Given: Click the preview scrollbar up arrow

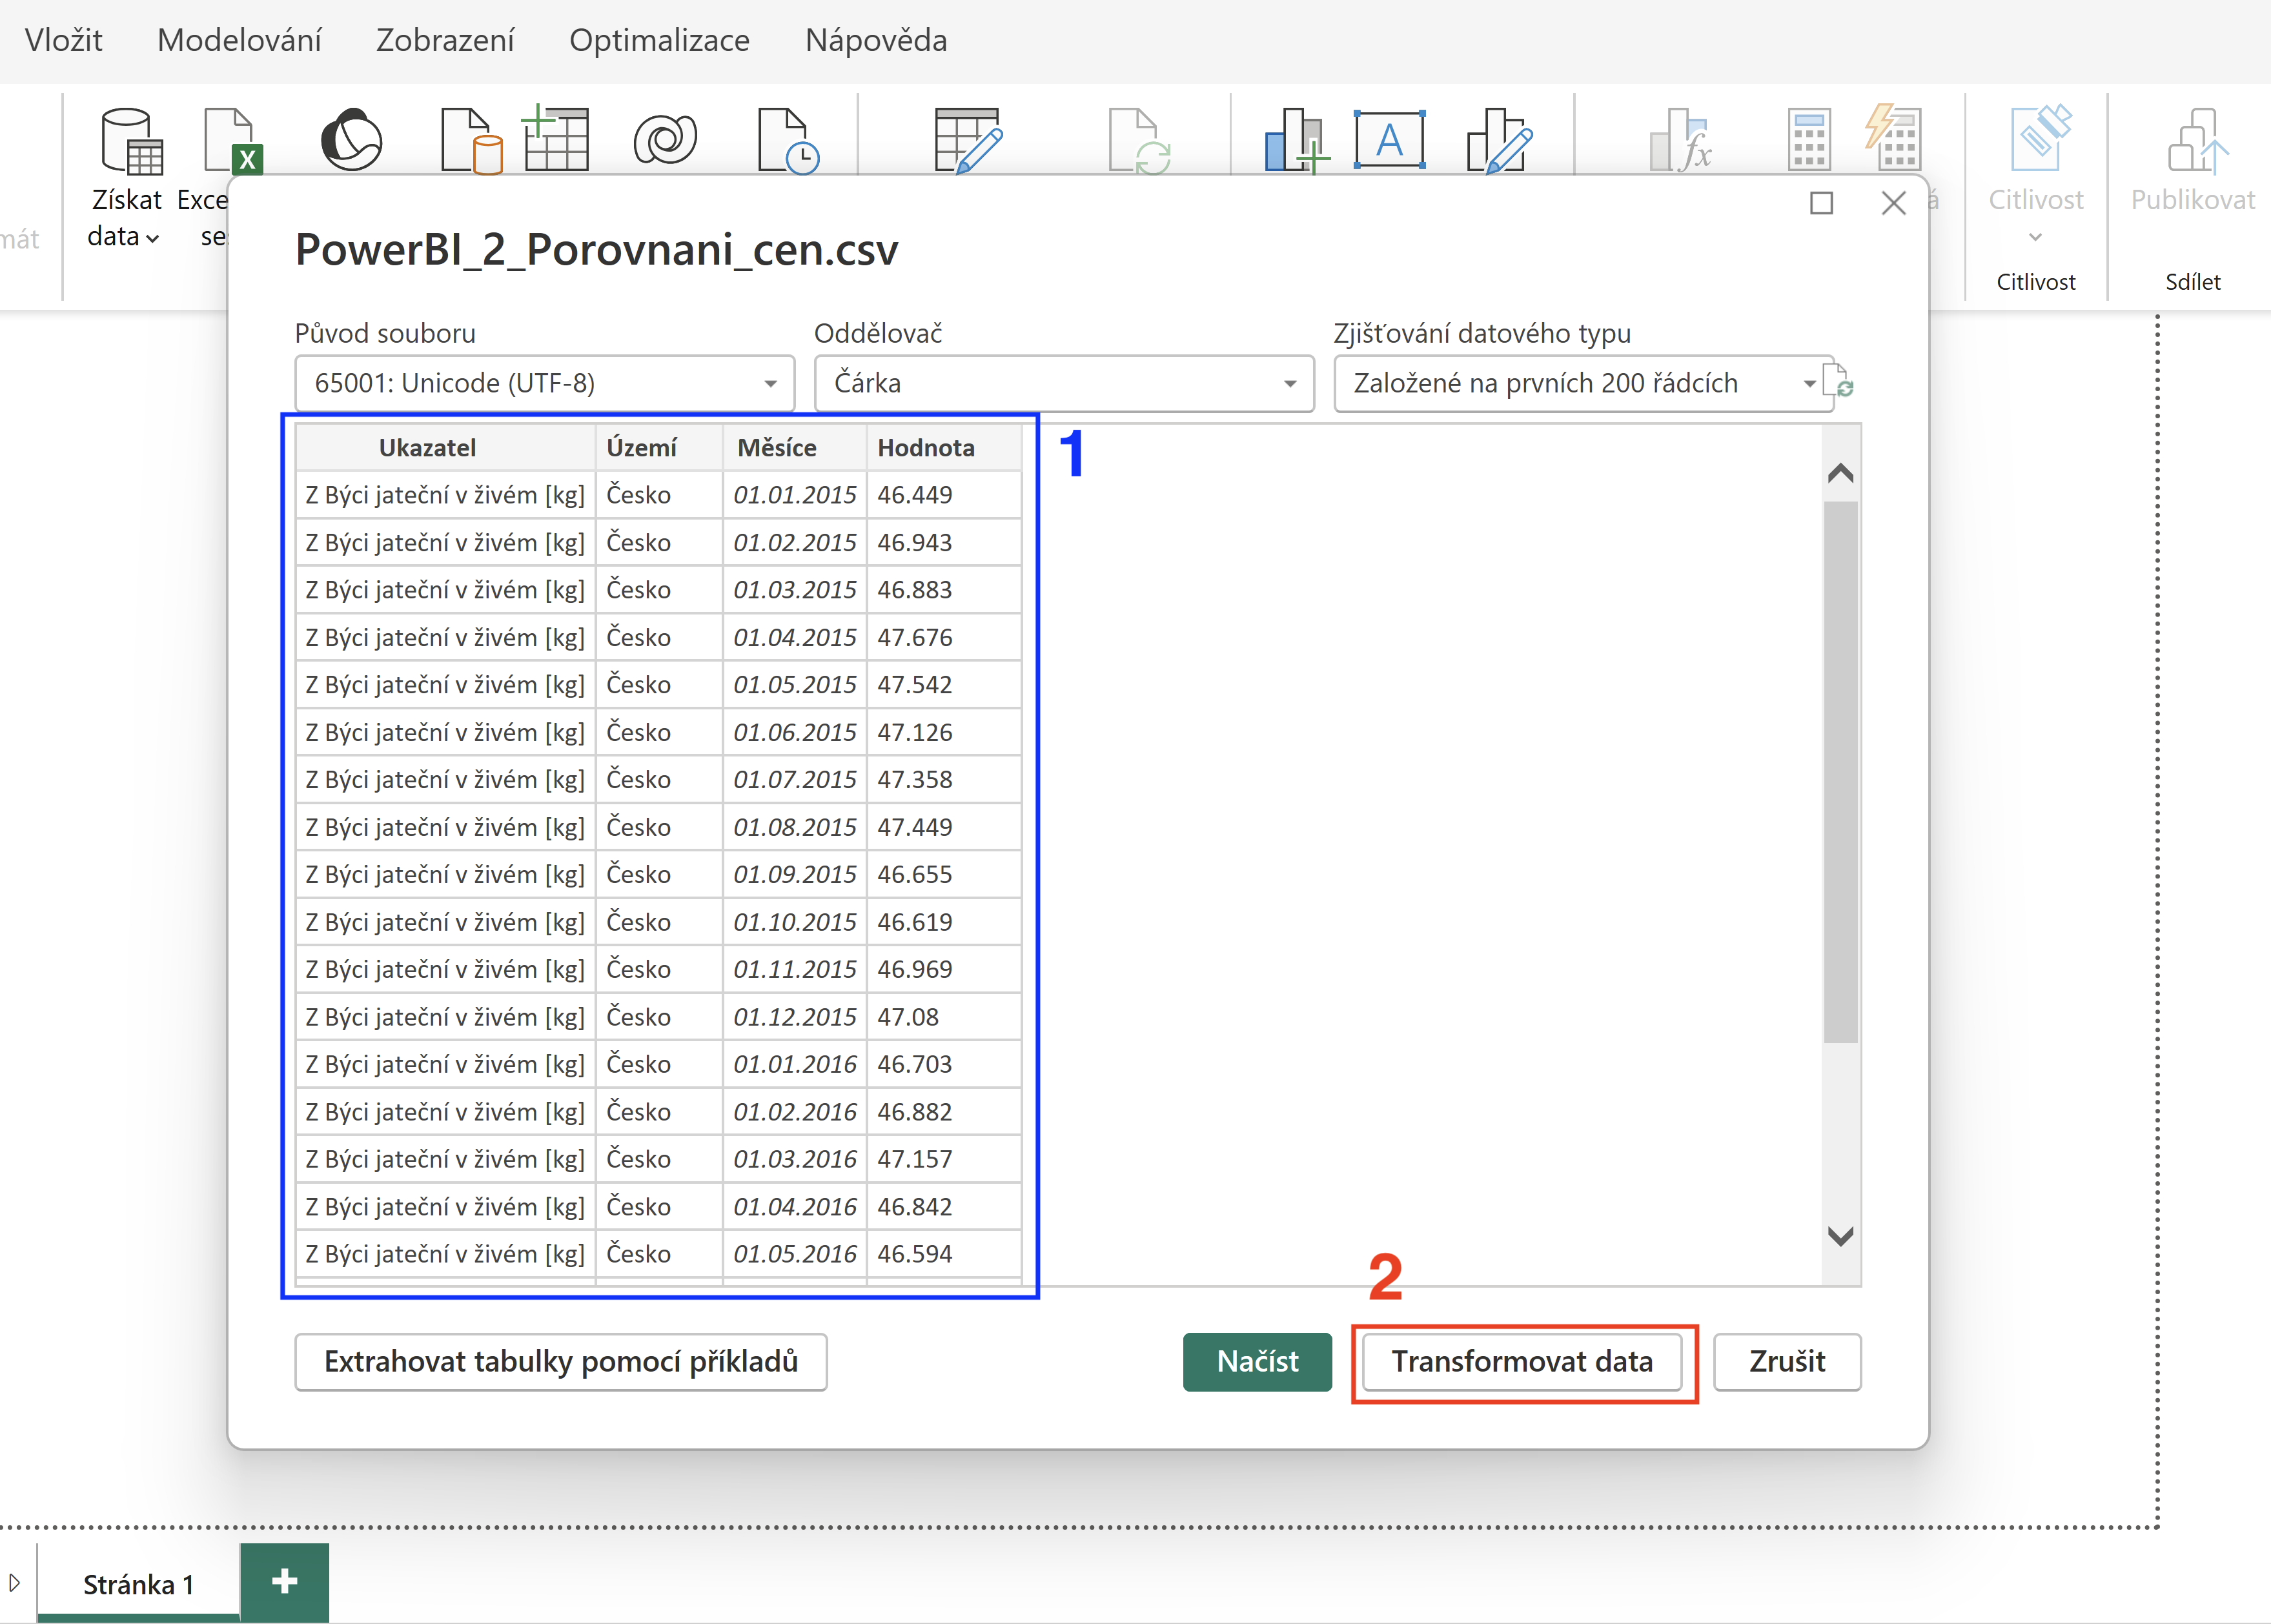Looking at the screenshot, I should (x=1840, y=473).
